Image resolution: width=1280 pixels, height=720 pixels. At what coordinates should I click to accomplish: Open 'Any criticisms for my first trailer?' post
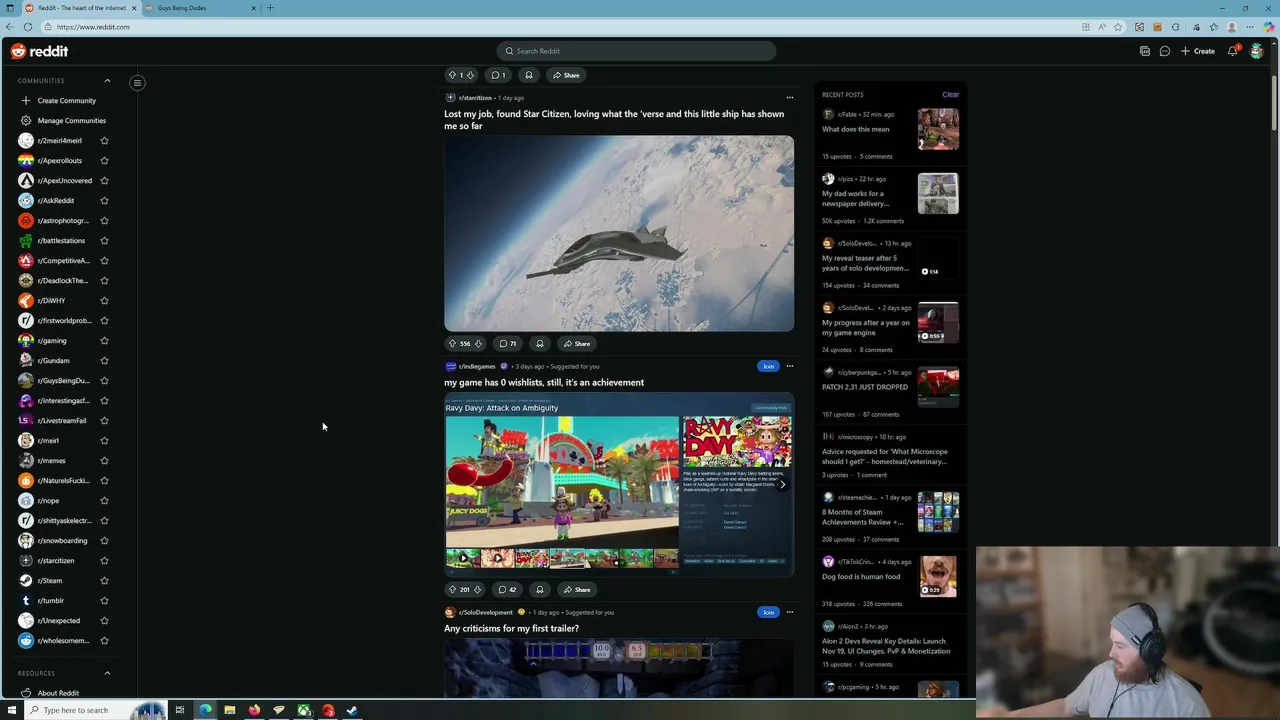511,628
